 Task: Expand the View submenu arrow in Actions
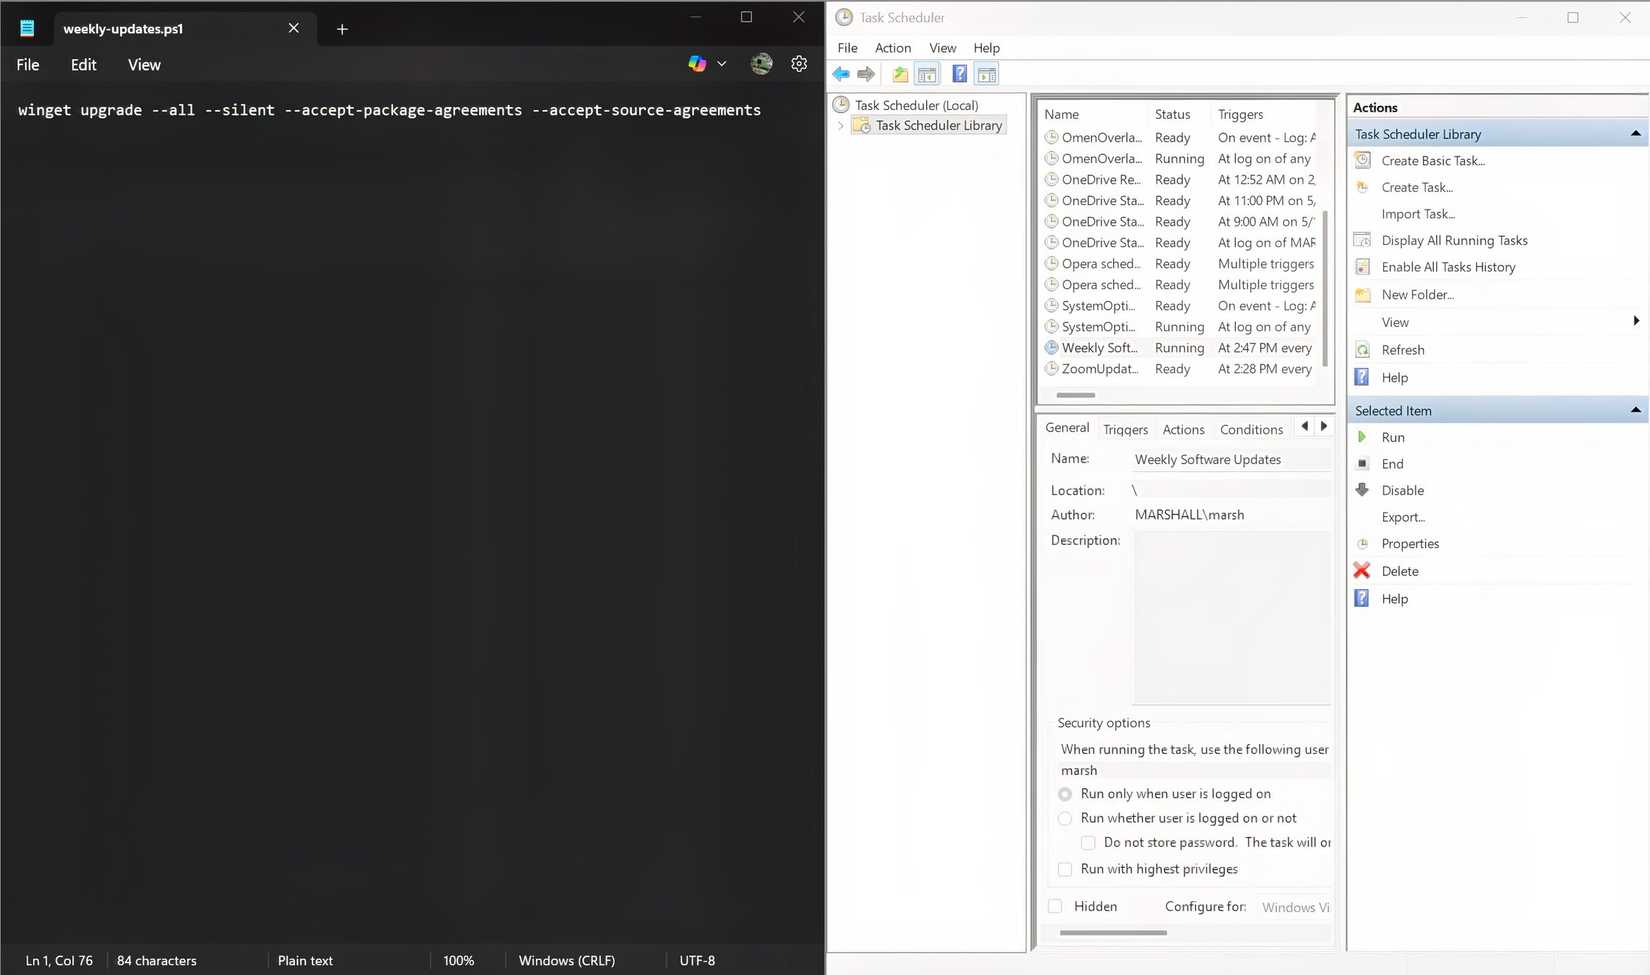click(1636, 321)
